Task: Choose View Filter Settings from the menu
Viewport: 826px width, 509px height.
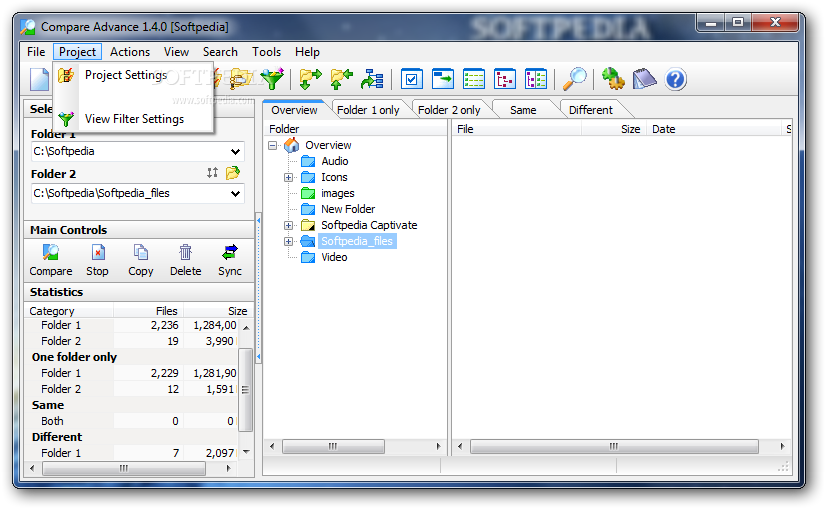Action: (134, 119)
